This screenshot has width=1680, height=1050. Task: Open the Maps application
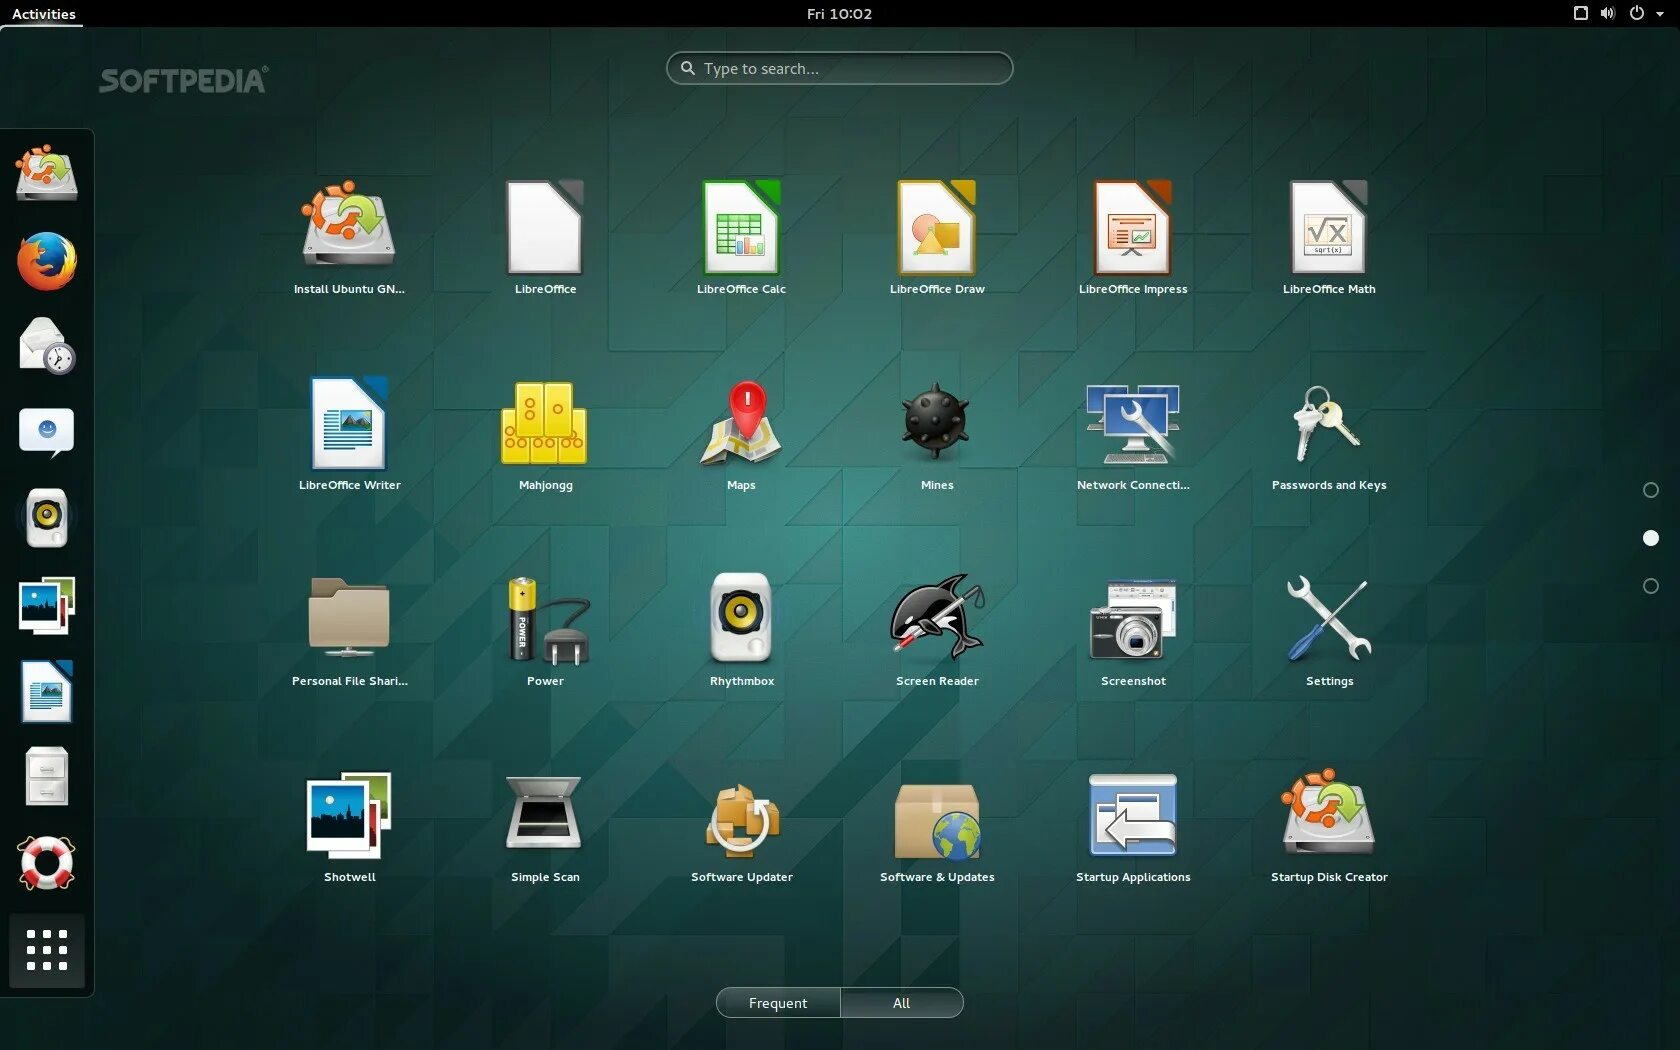741,433
